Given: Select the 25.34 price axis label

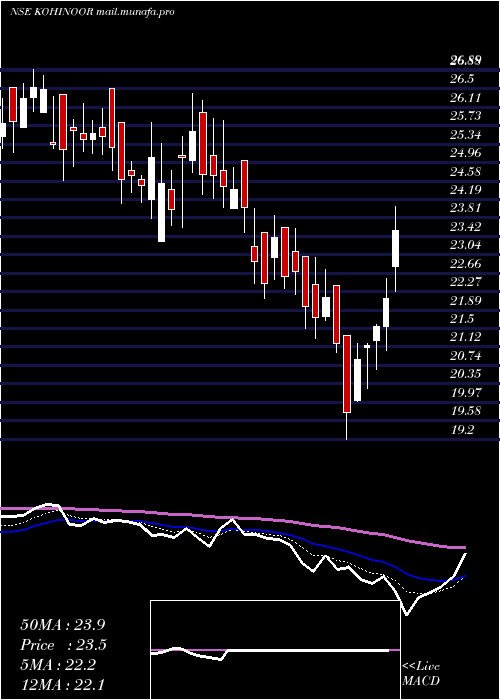Looking at the screenshot, I should (x=465, y=135).
